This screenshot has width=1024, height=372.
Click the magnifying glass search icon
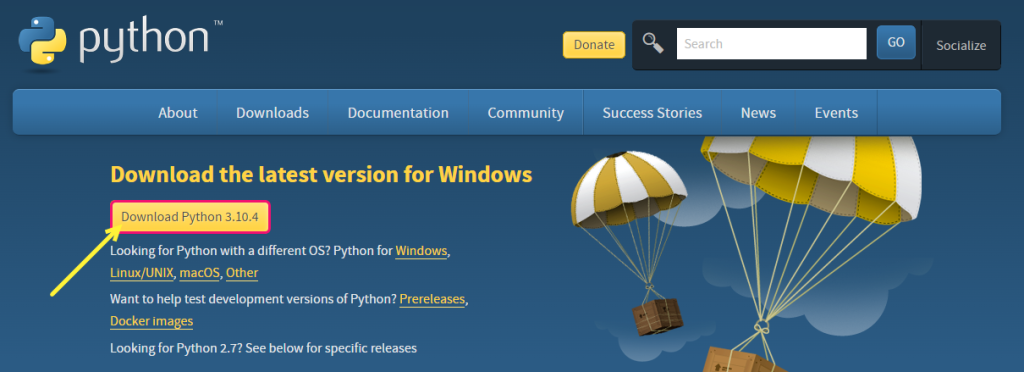pos(652,43)
